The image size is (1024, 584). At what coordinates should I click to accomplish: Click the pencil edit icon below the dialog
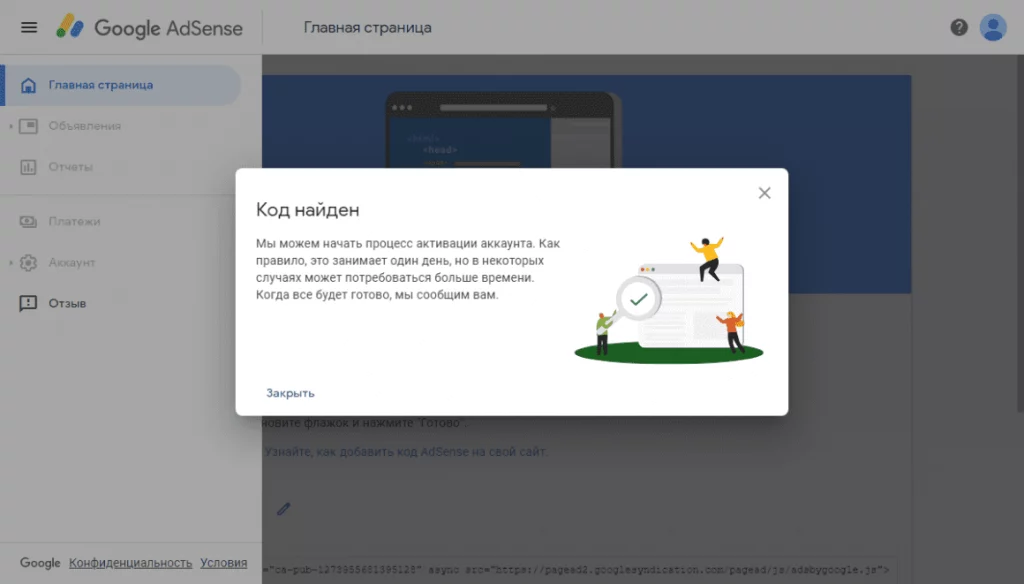[284, 509]
